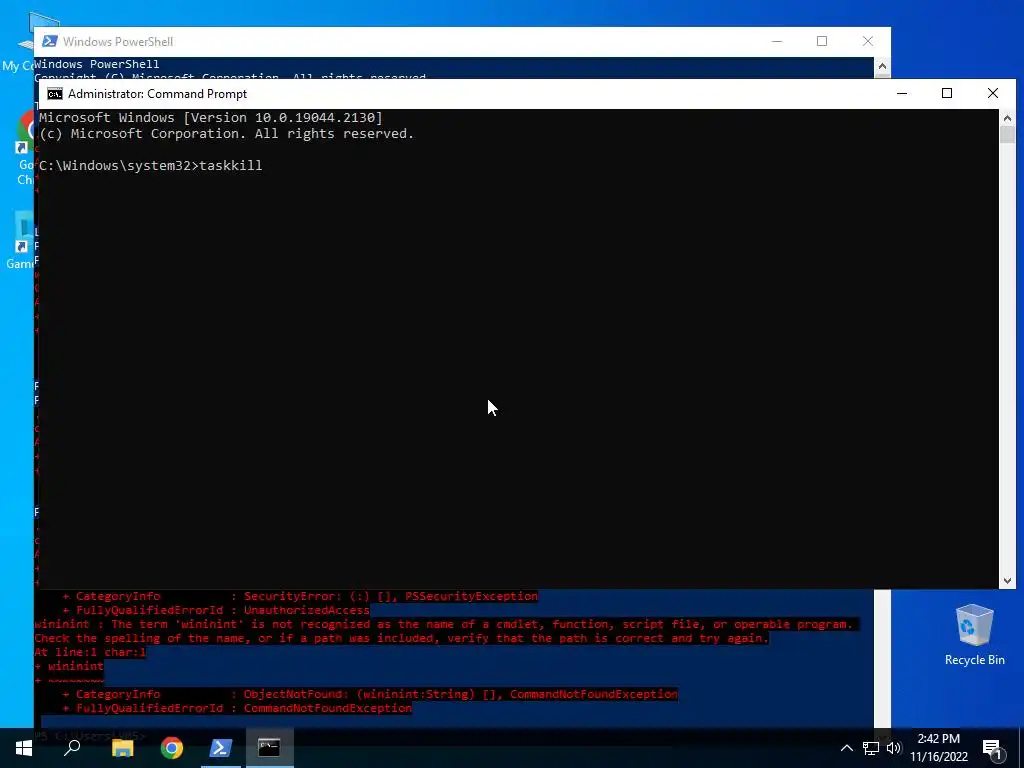The height and width of the screenshot is (768, 1024).
Task: Open taskbar Search magnifier
Action: (x=72, y=748)
